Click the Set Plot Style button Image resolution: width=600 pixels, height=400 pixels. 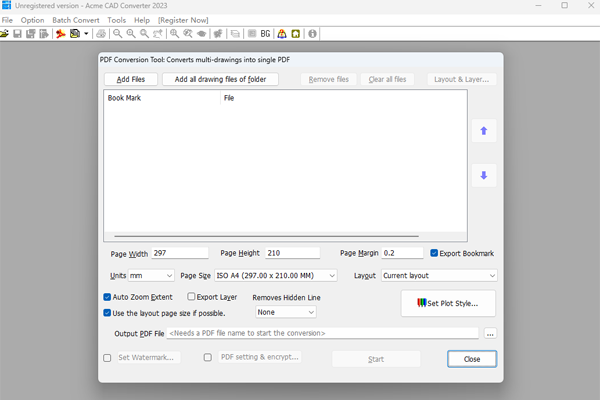coord(448,303)
